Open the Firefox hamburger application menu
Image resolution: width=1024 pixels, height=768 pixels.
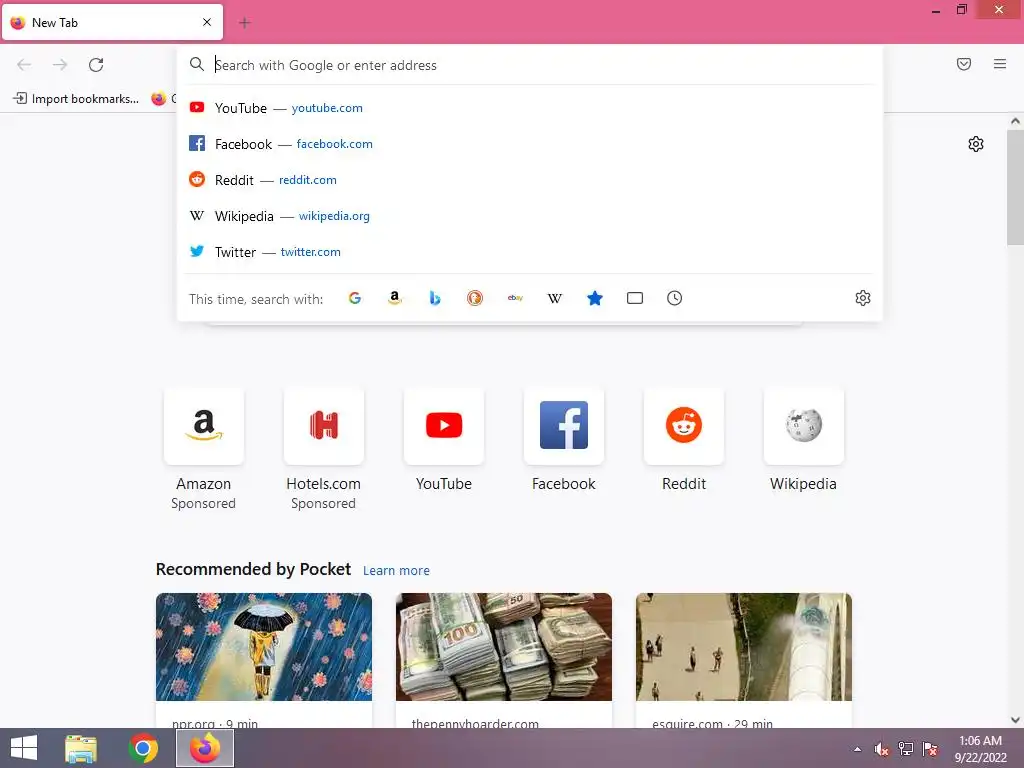[1000, 64]
